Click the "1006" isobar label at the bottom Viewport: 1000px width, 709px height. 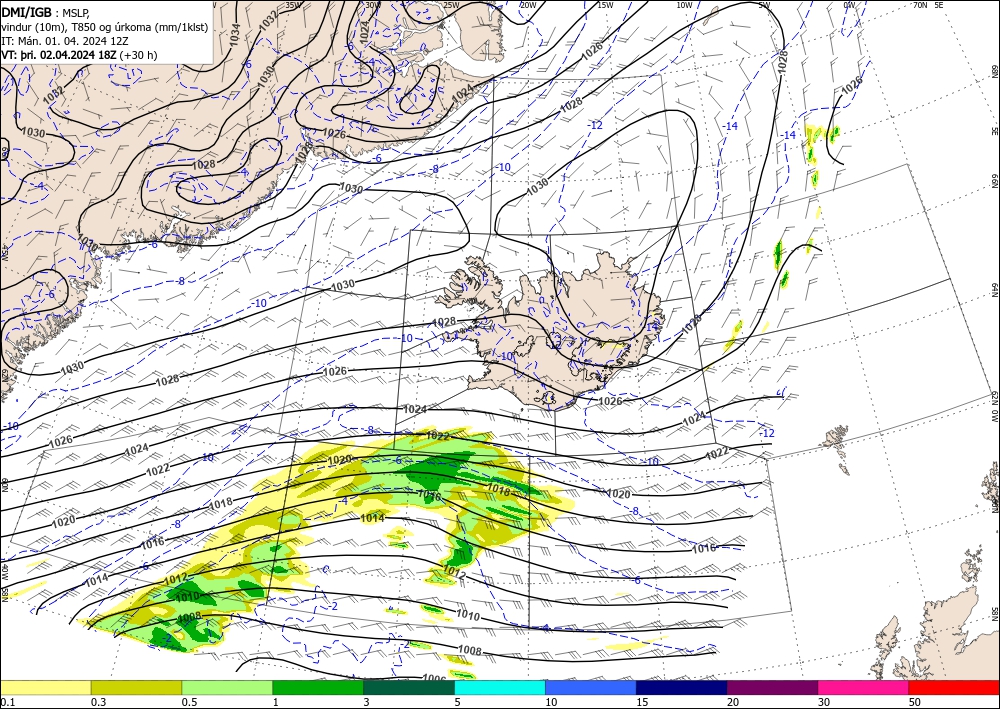pyautogui.click(x=434, y=678)
